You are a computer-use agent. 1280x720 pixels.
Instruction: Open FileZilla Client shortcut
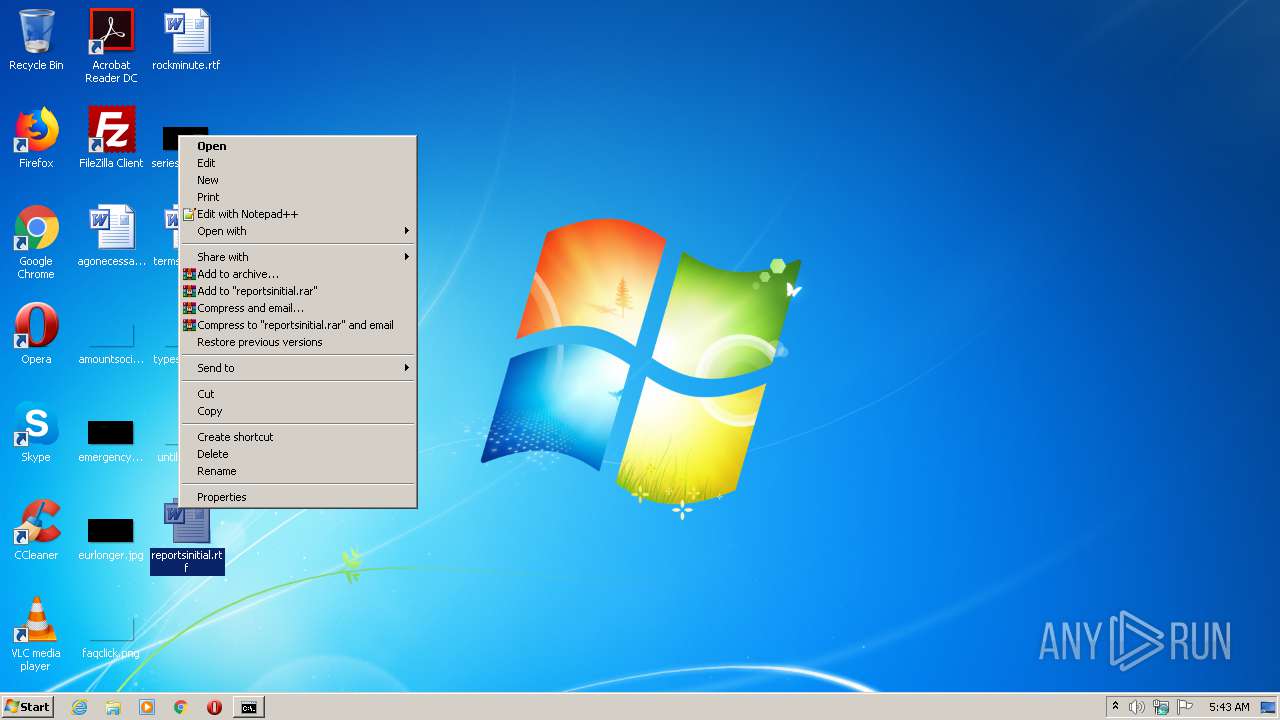[111, 138]
